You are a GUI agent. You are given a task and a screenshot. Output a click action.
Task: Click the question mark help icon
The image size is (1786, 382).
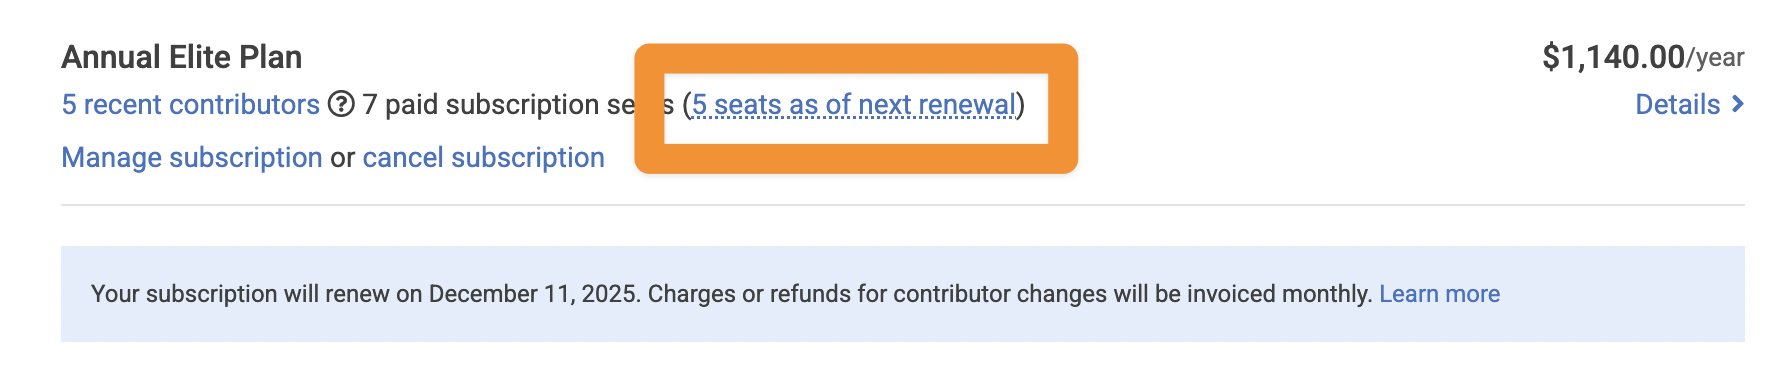pyautogui.click(x=341, y=104)
